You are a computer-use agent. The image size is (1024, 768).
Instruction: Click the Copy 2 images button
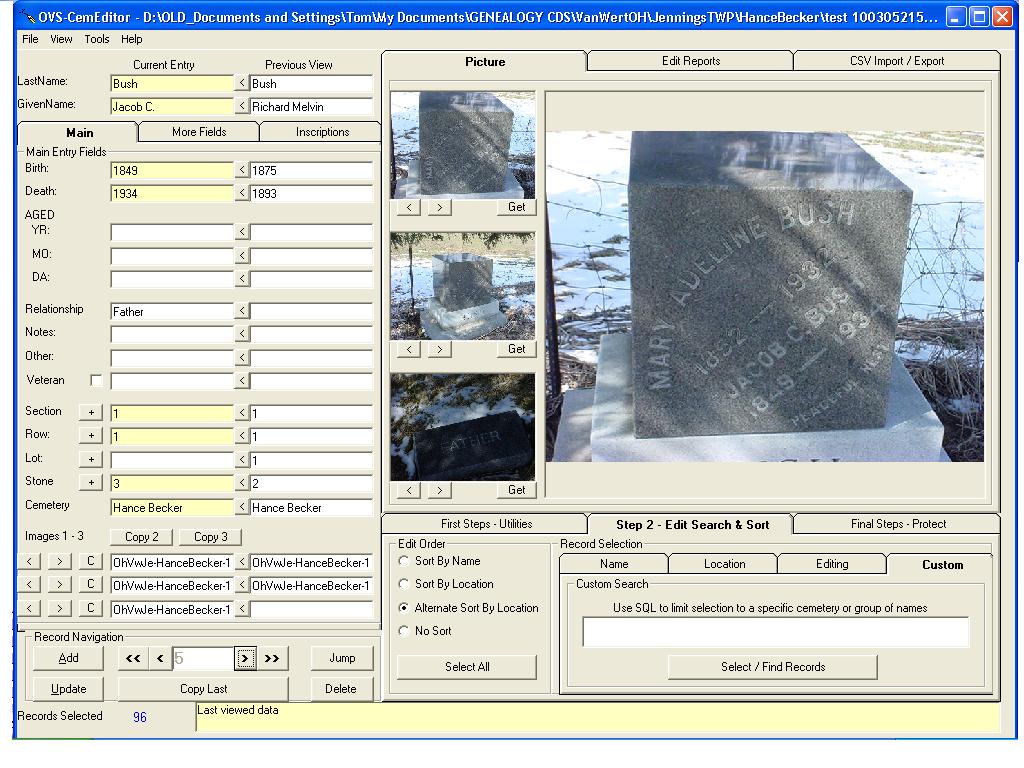point(142,537)
